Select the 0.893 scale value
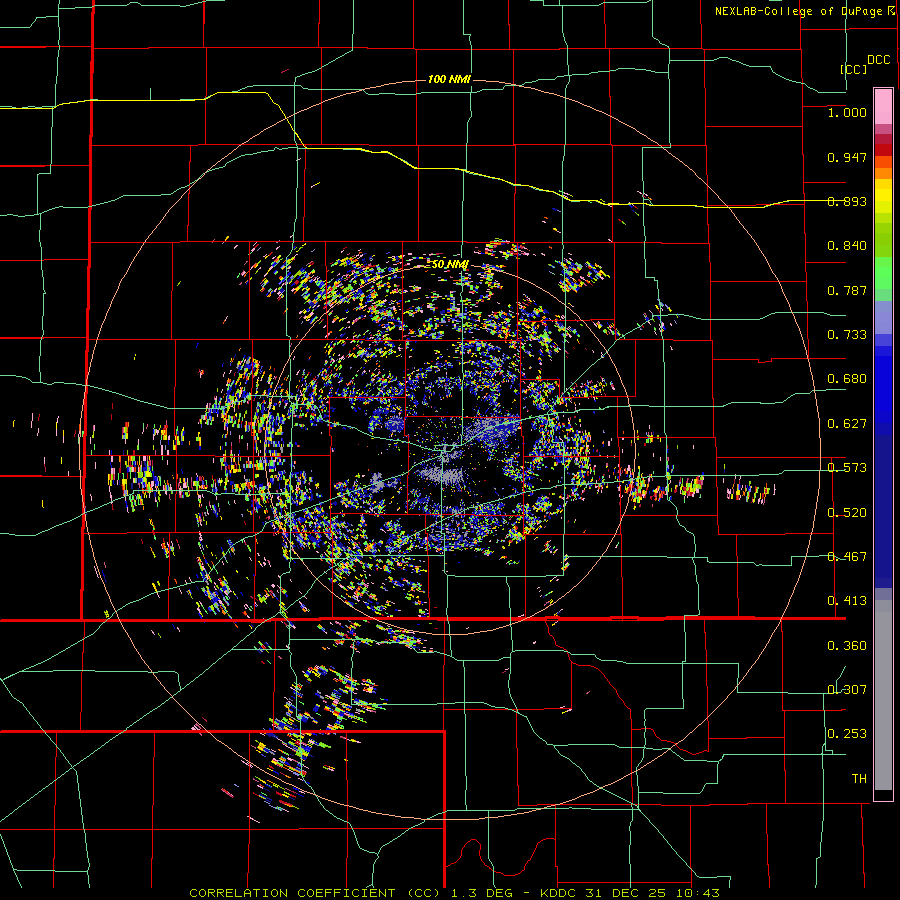900x900 pixels. coord(847,201)
